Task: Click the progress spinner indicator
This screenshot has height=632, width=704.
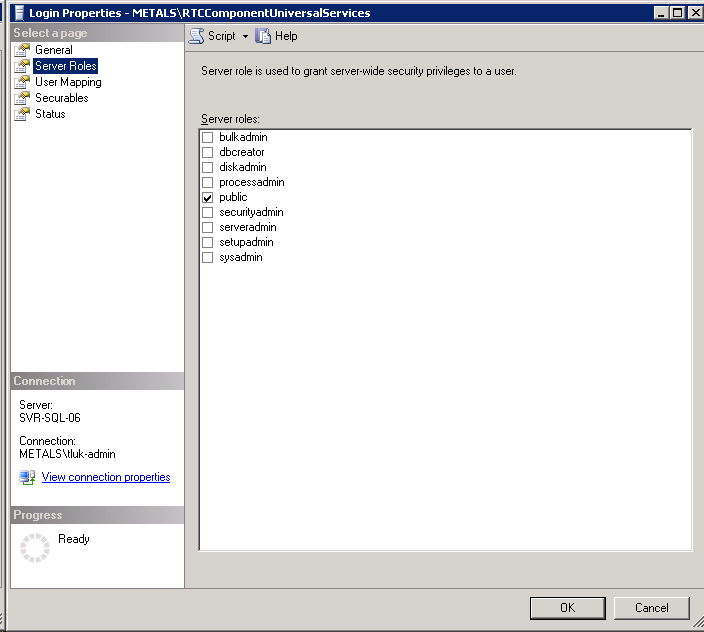Action: click(x=35, y=548)
